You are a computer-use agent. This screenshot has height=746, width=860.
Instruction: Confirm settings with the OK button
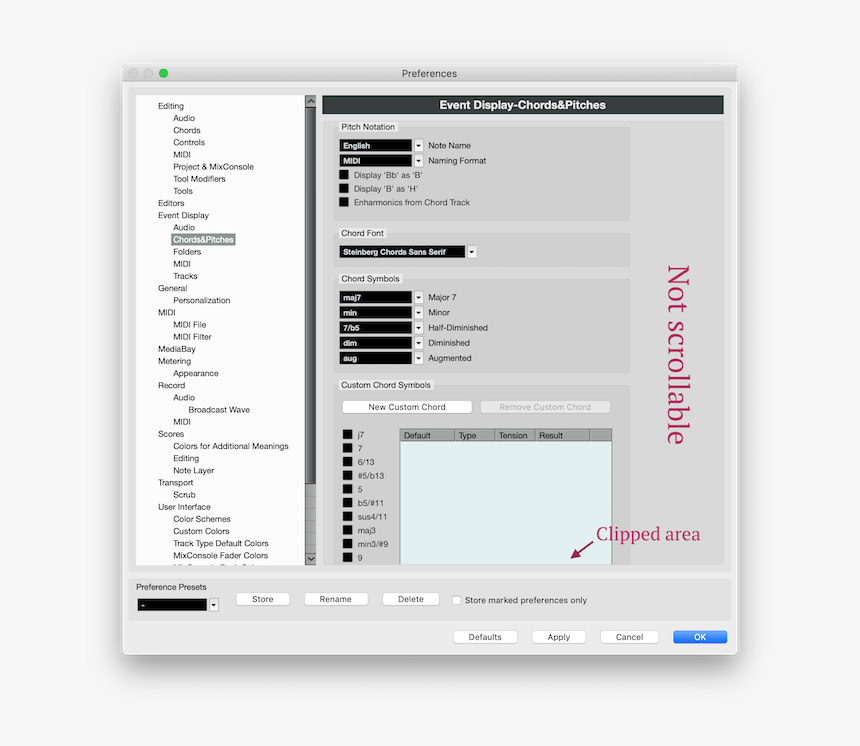tap(699, 636)
